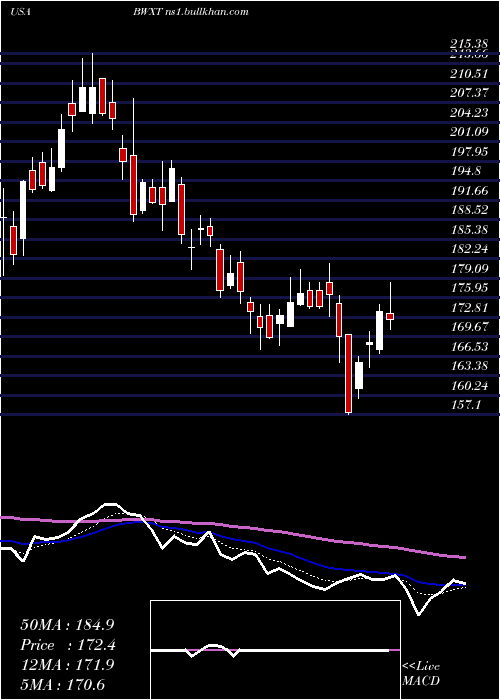The width and height of the screenshot is (500, 700).
Task: Click the 185.38 price level label
Action: tap(469, 229)
